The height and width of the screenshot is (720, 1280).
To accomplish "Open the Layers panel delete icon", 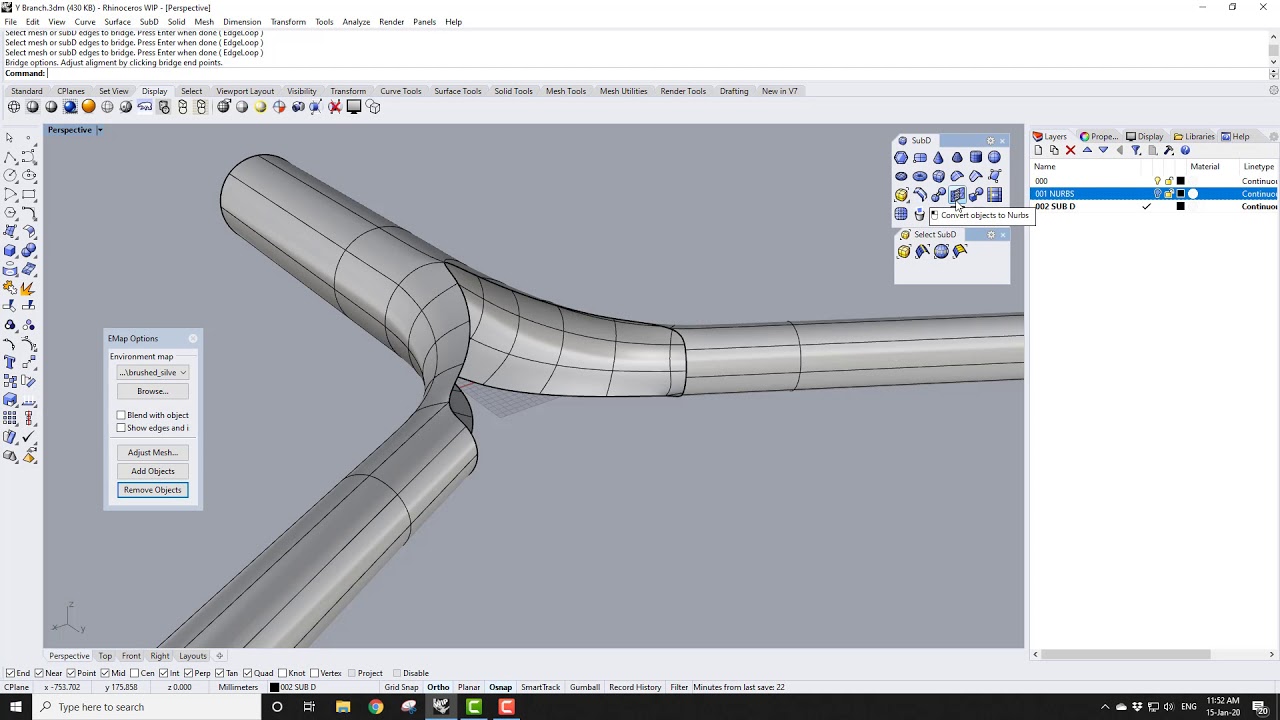I will tap(1070, 150).
